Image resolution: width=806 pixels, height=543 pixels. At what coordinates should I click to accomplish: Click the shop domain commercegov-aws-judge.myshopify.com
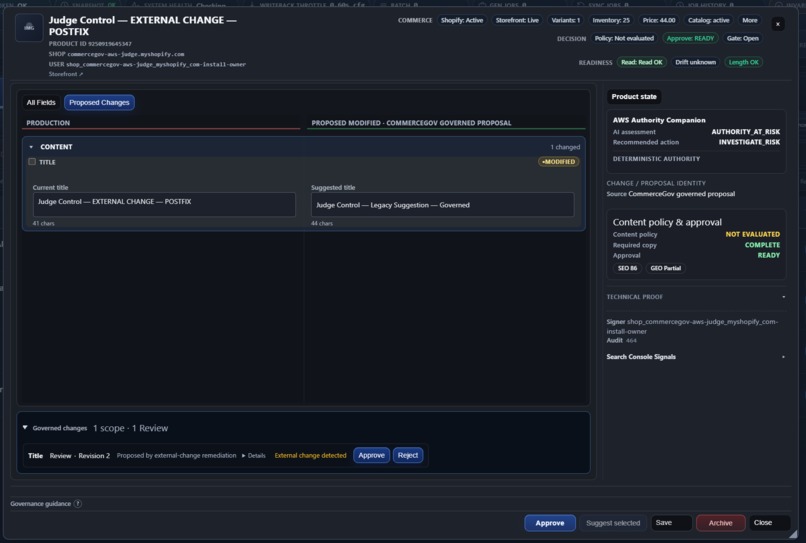(125, 54)
